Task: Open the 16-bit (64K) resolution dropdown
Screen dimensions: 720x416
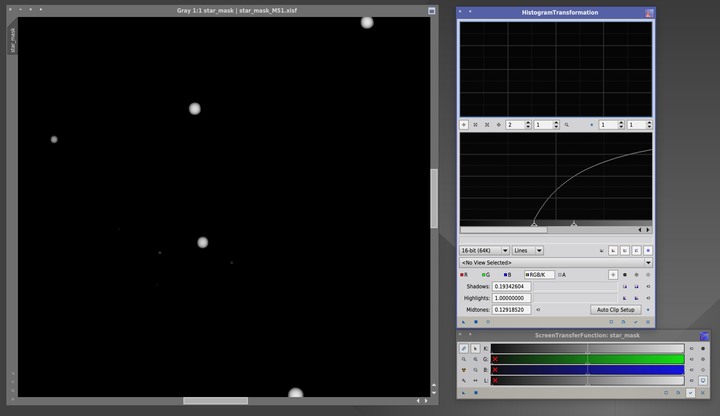Action: (484, 250)
